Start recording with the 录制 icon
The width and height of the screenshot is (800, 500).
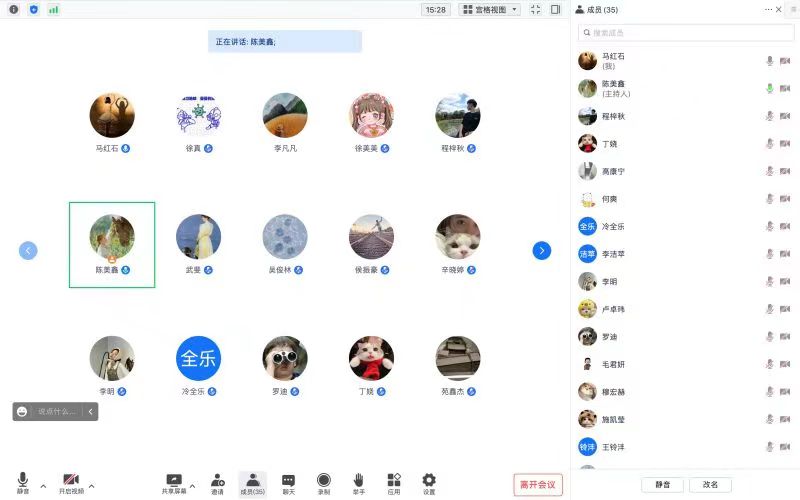324,481
